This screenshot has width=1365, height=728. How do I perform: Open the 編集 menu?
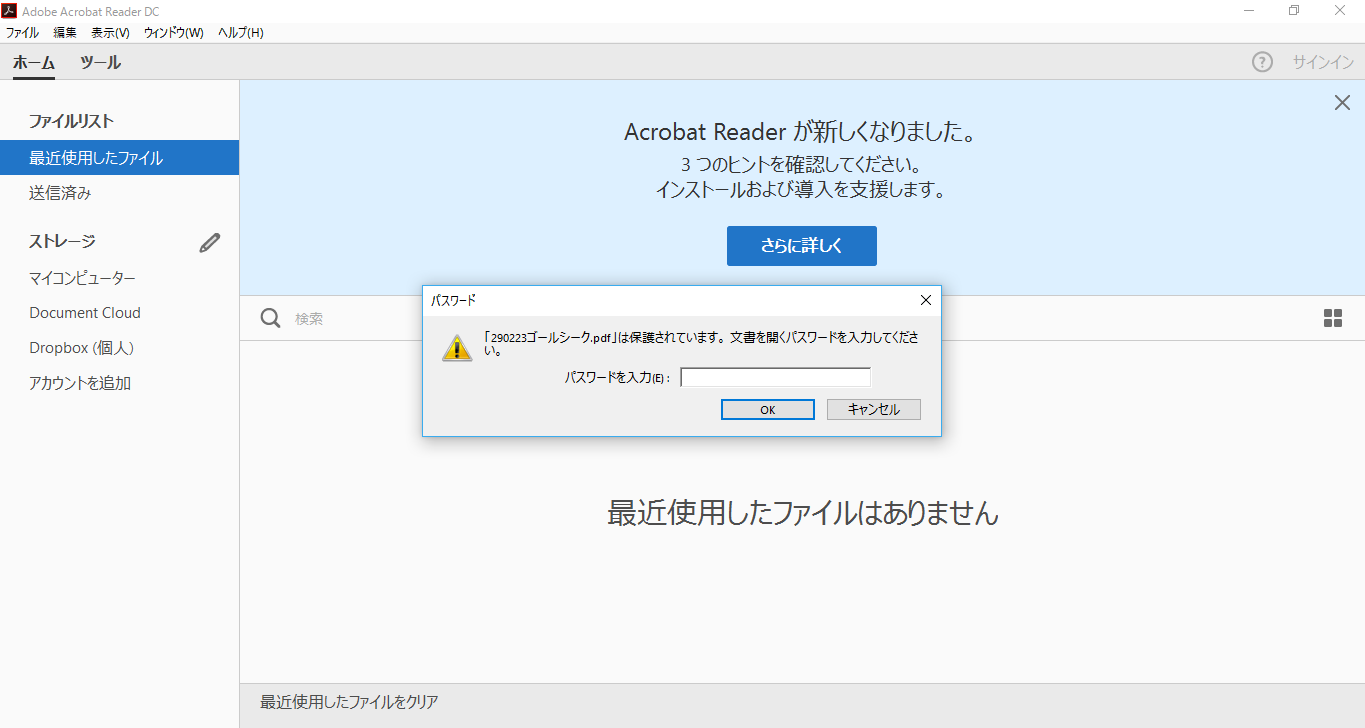pyautogui.click(x=65, y=33)
